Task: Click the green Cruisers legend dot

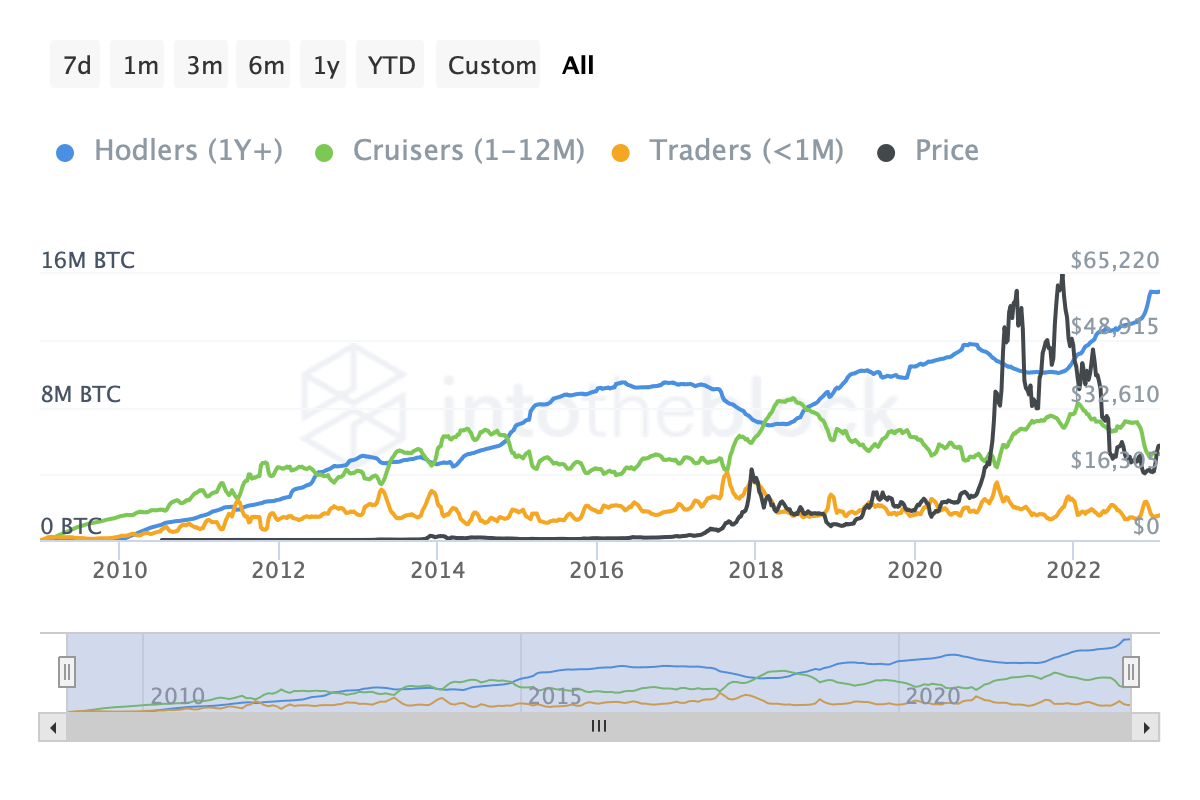Action: point(323,150)
